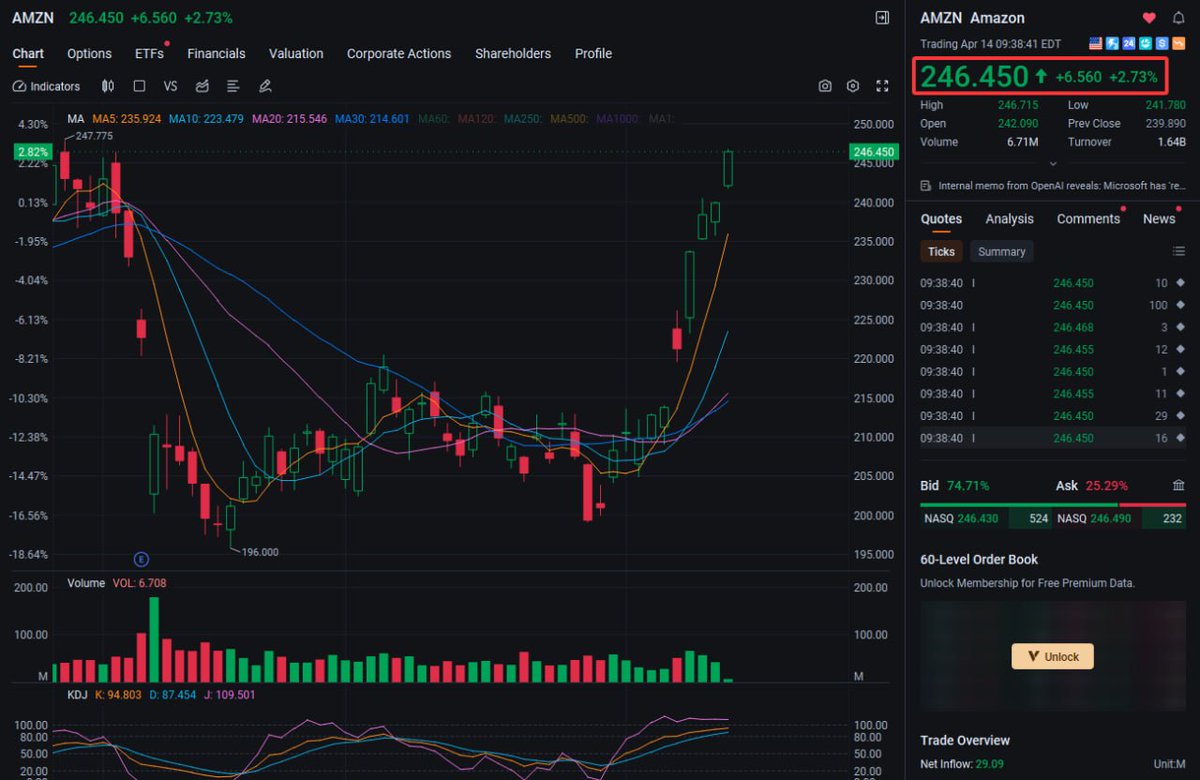Screen dimensions: 1200x780
Task: Toggle the heart favorite for AMZN
Action: [x=1149, y=18]
